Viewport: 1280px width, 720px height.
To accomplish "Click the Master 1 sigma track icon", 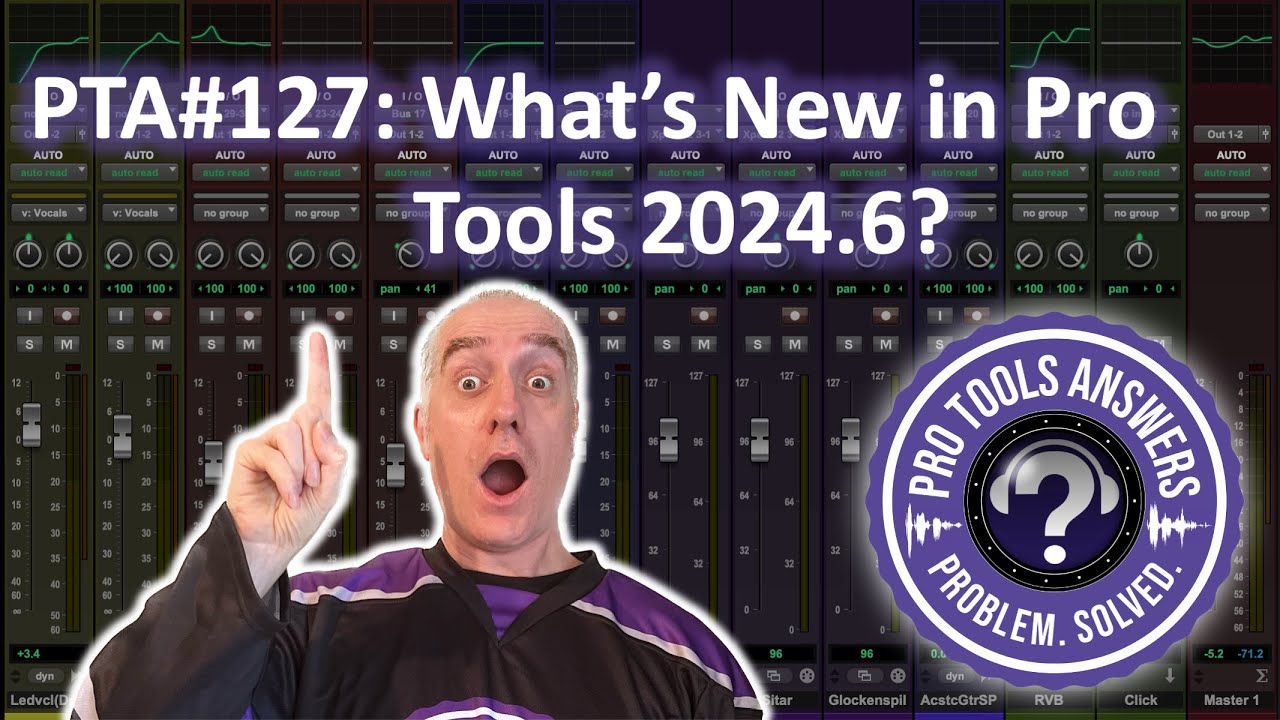I will (x=1261, y=677).
